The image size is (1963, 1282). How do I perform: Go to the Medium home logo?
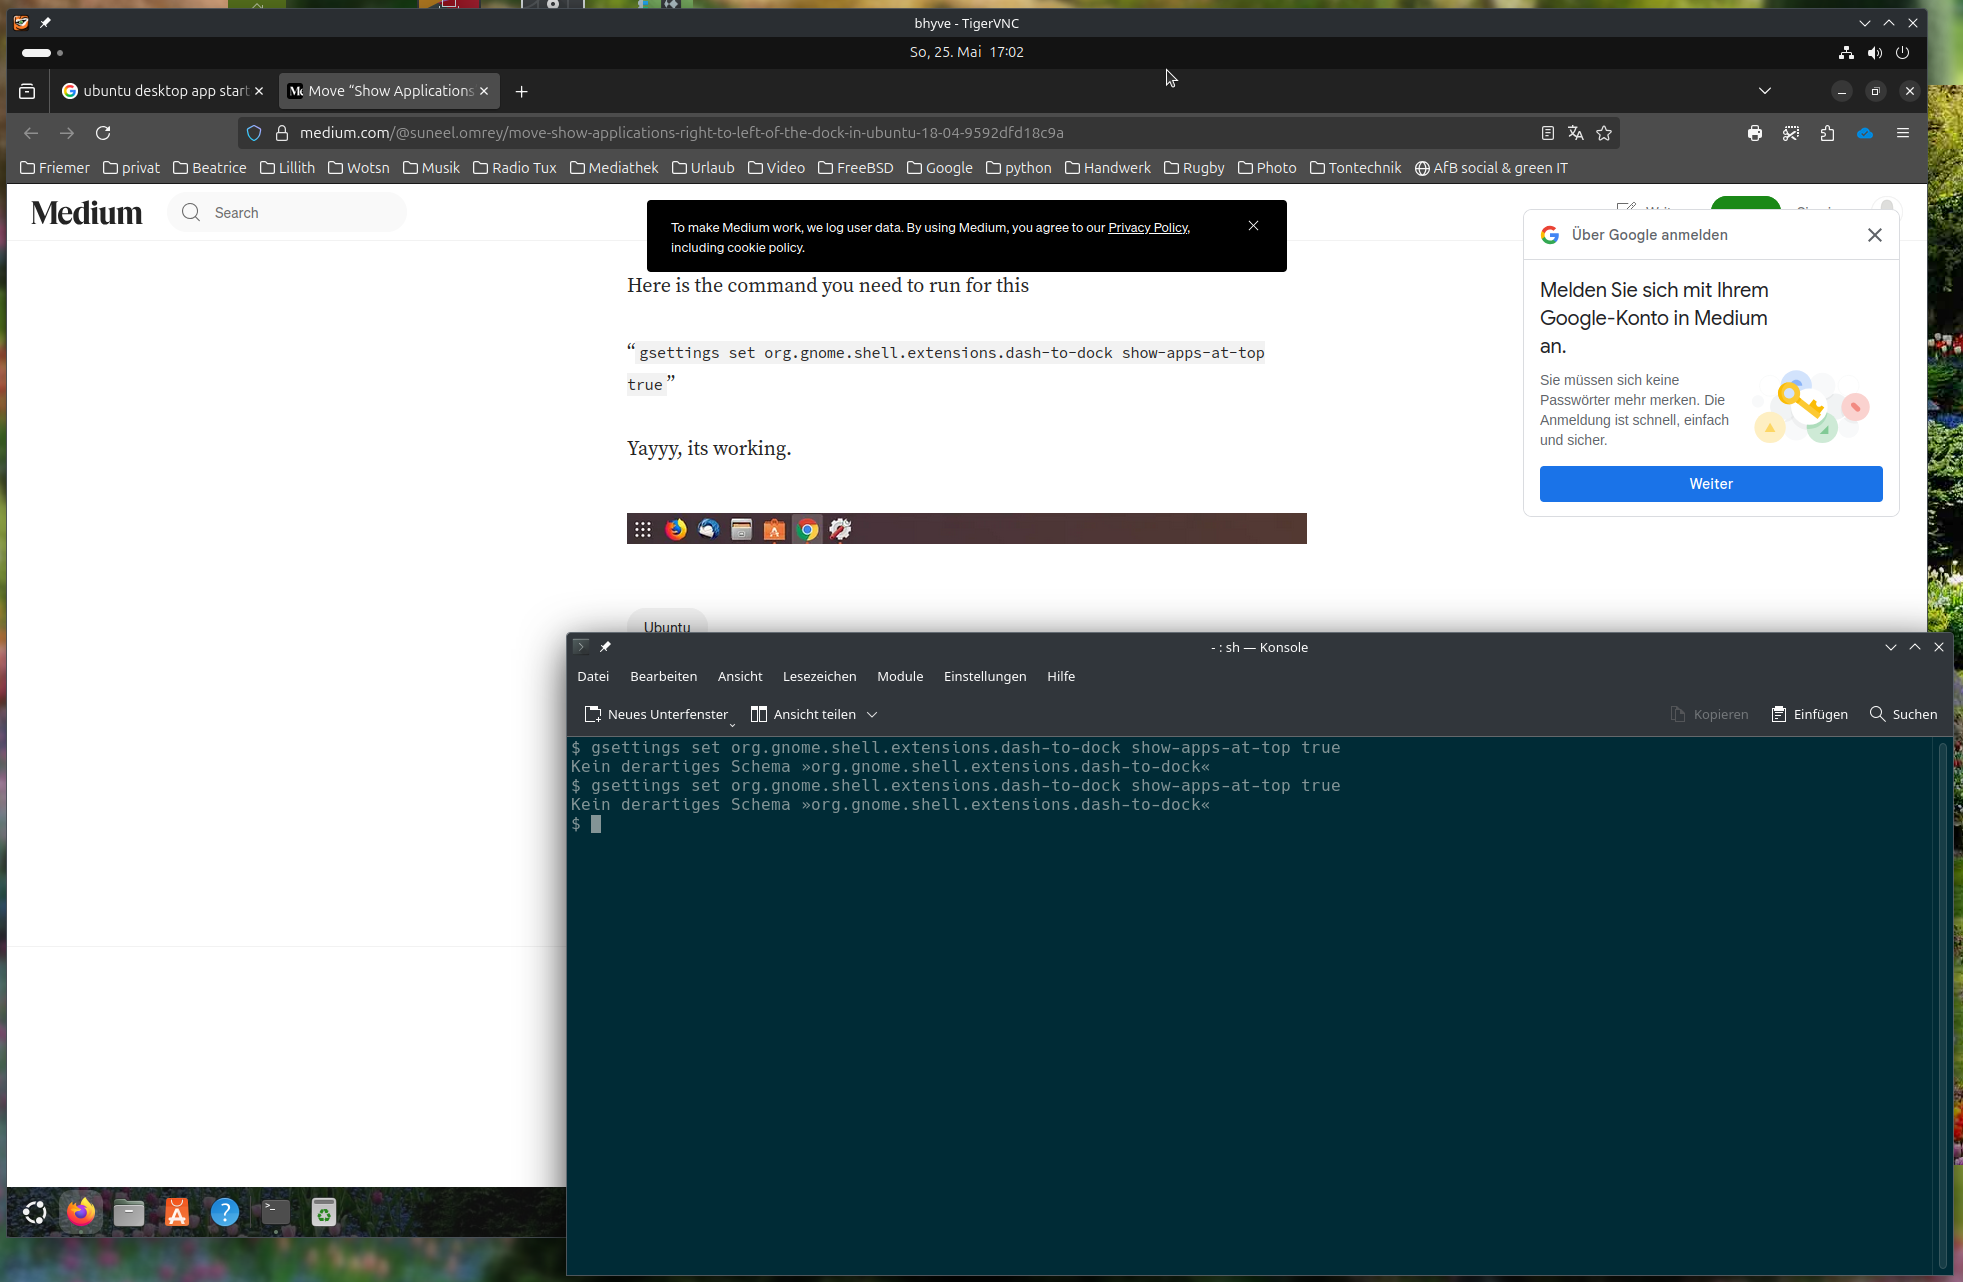coord(87,212)
